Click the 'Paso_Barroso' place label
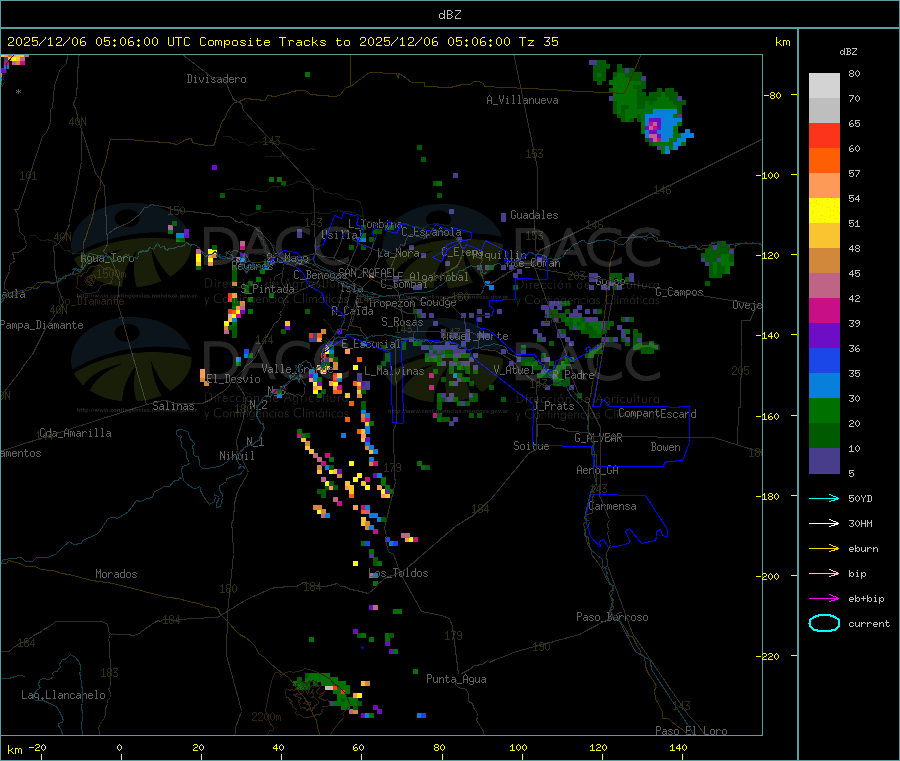 [x=612, y=617]
